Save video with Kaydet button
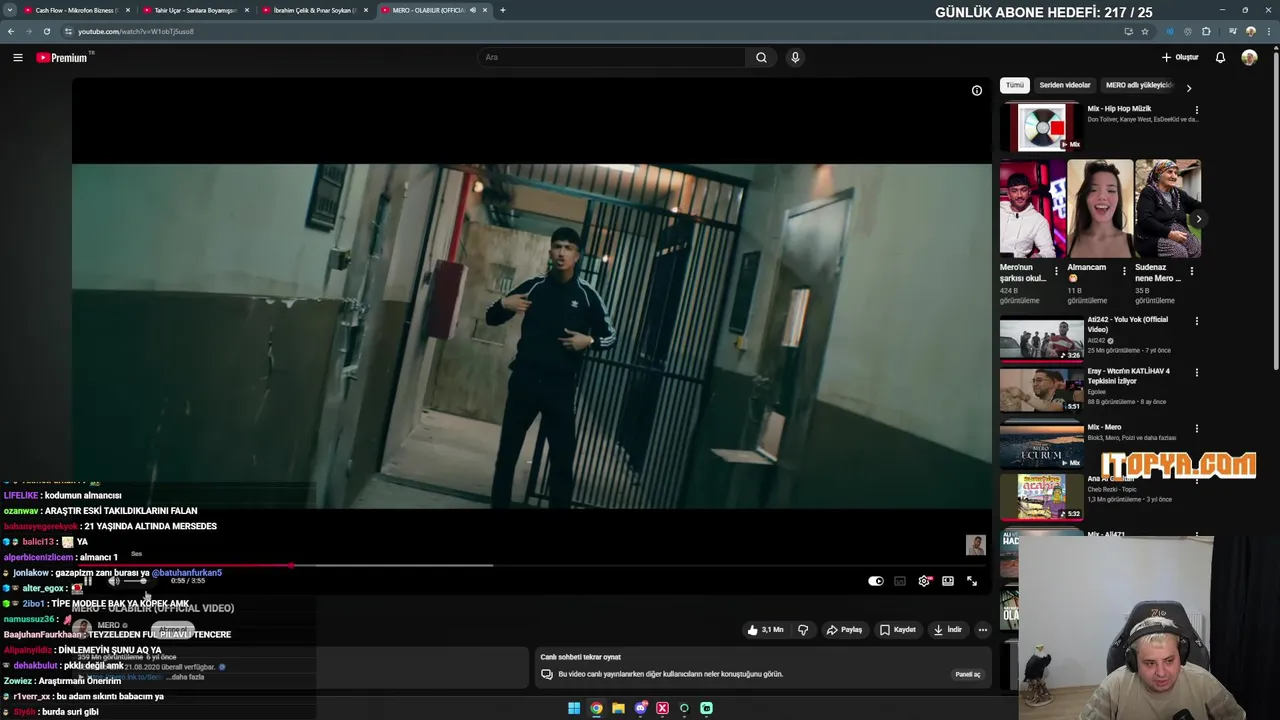Viewport: 1280px width, 720px height. coord(898,630)
